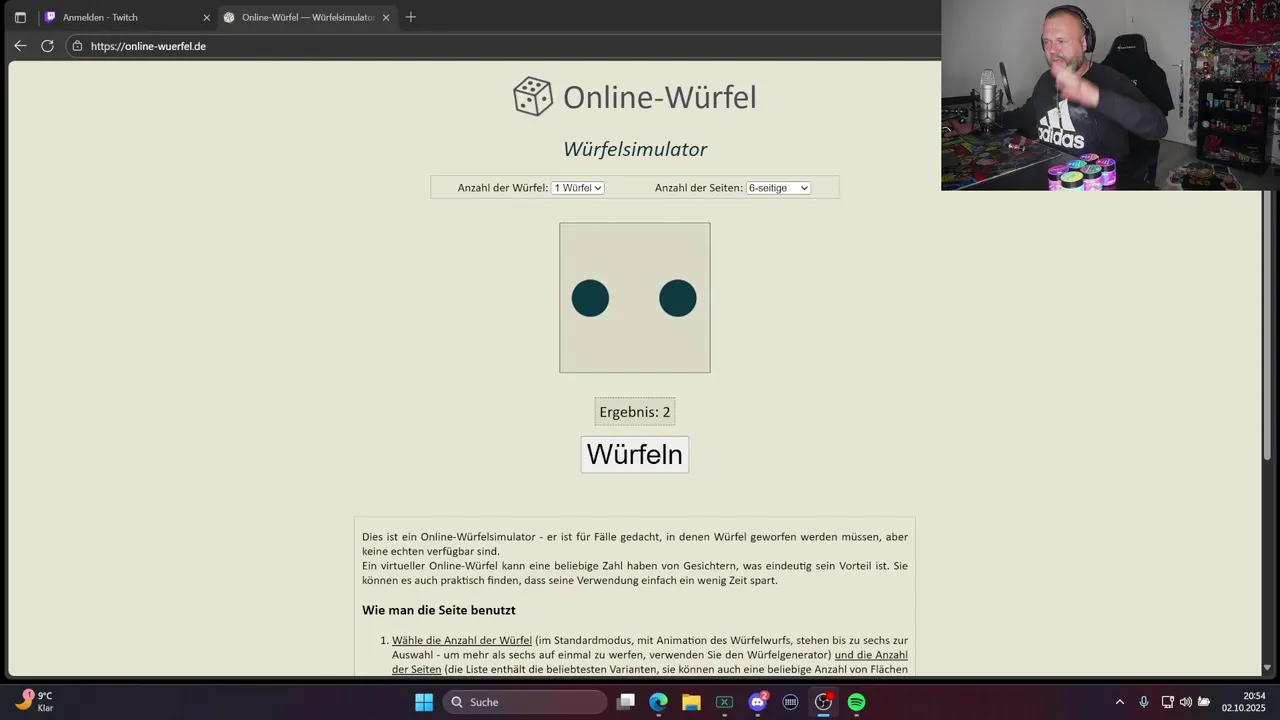The image size is (1280, 720).
Task: Click the page's vertical scrollbar
Action: tap(1267, 325)
